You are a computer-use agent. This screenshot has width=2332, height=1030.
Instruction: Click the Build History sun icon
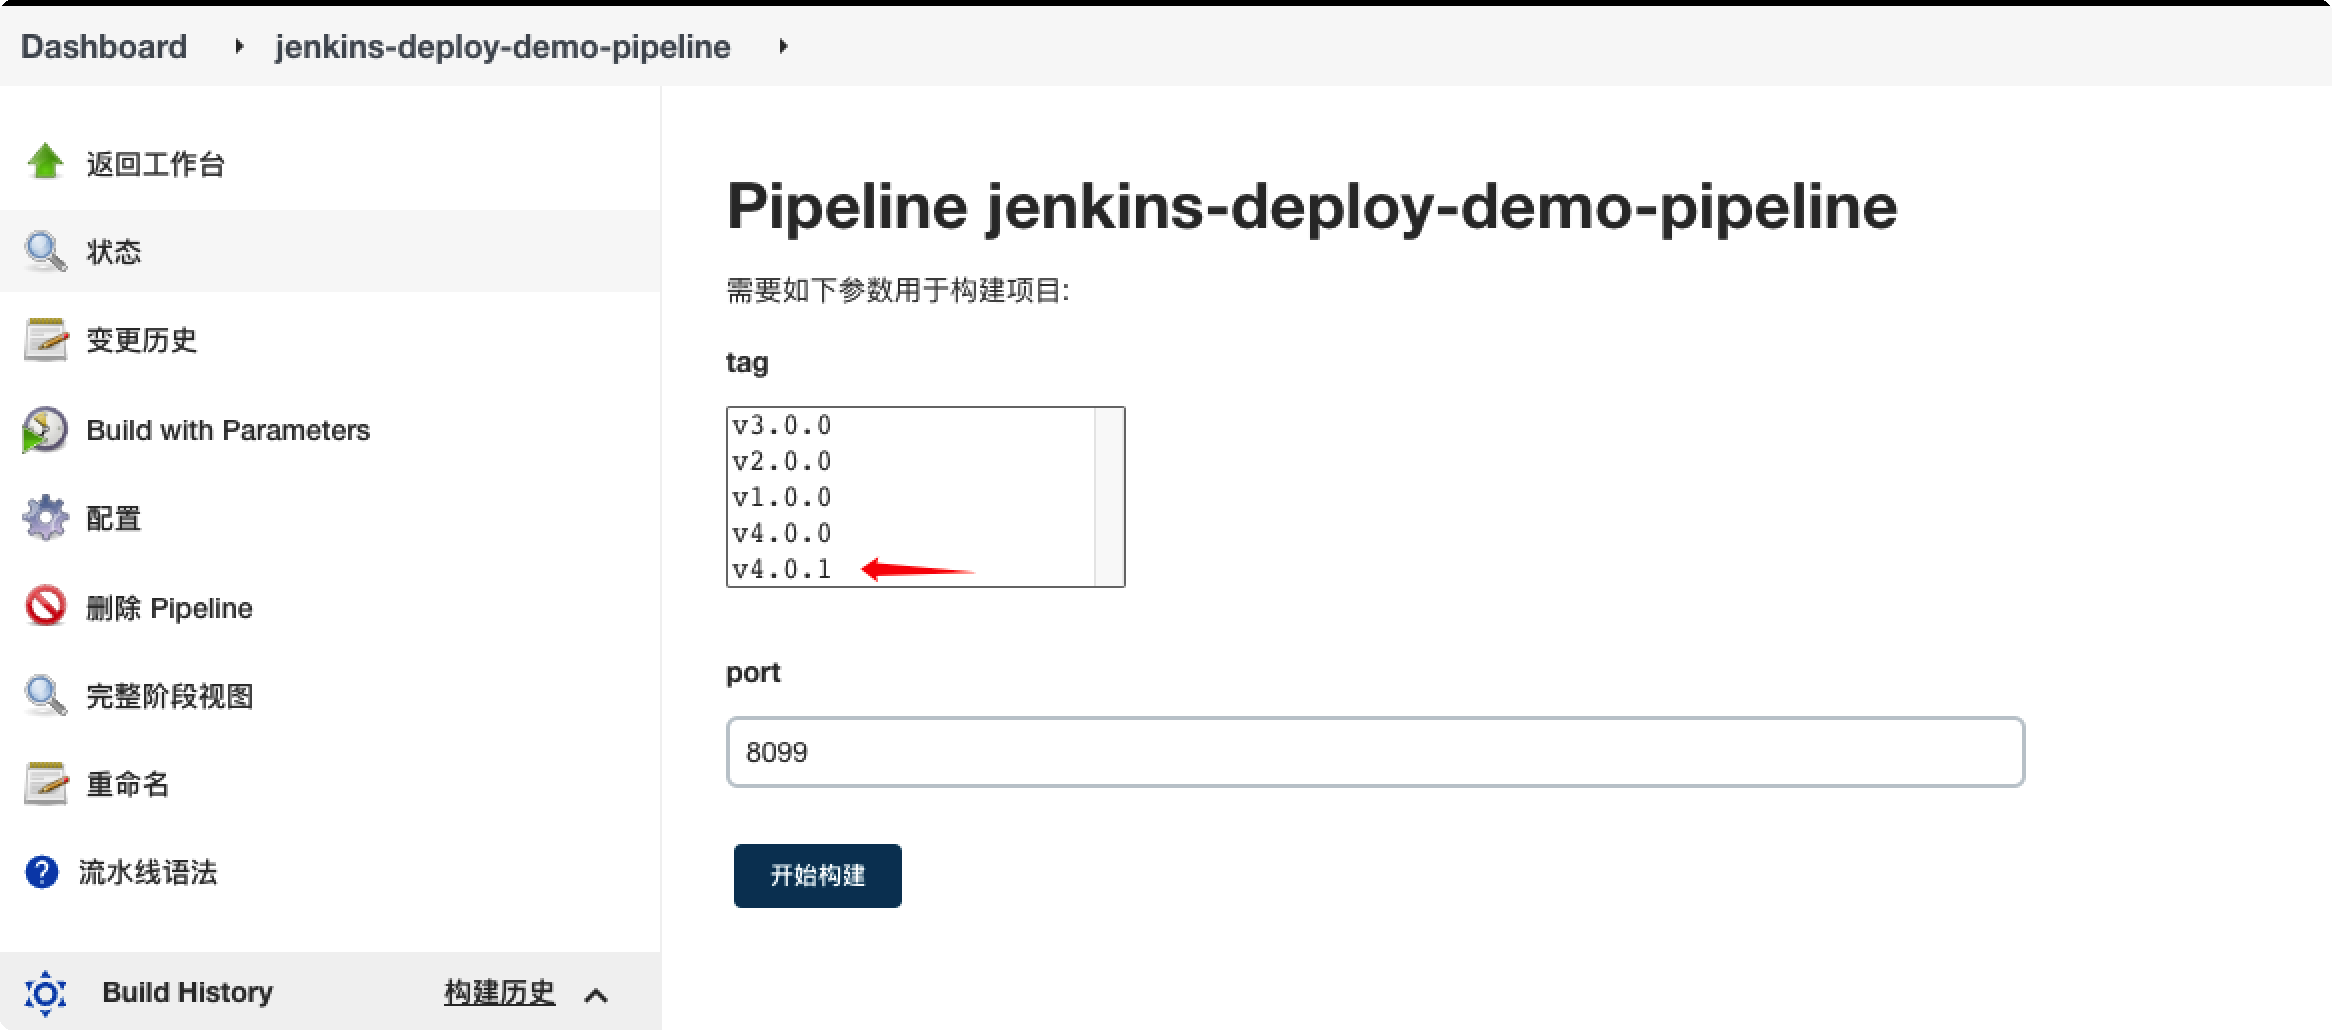tap(45, 993)
